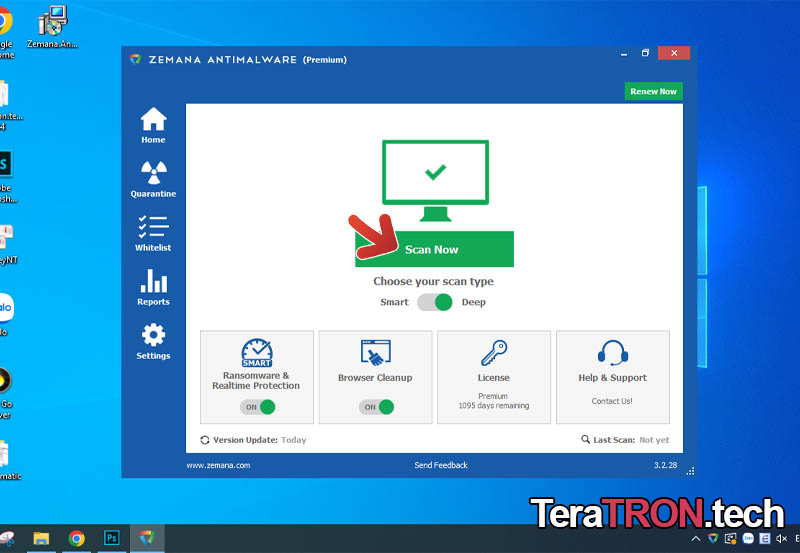Image resolution: width=800 pixels, height=553 pixels.
Task: Select the Deep scan label
Action: pyautogui.click(x=473, y=302)
